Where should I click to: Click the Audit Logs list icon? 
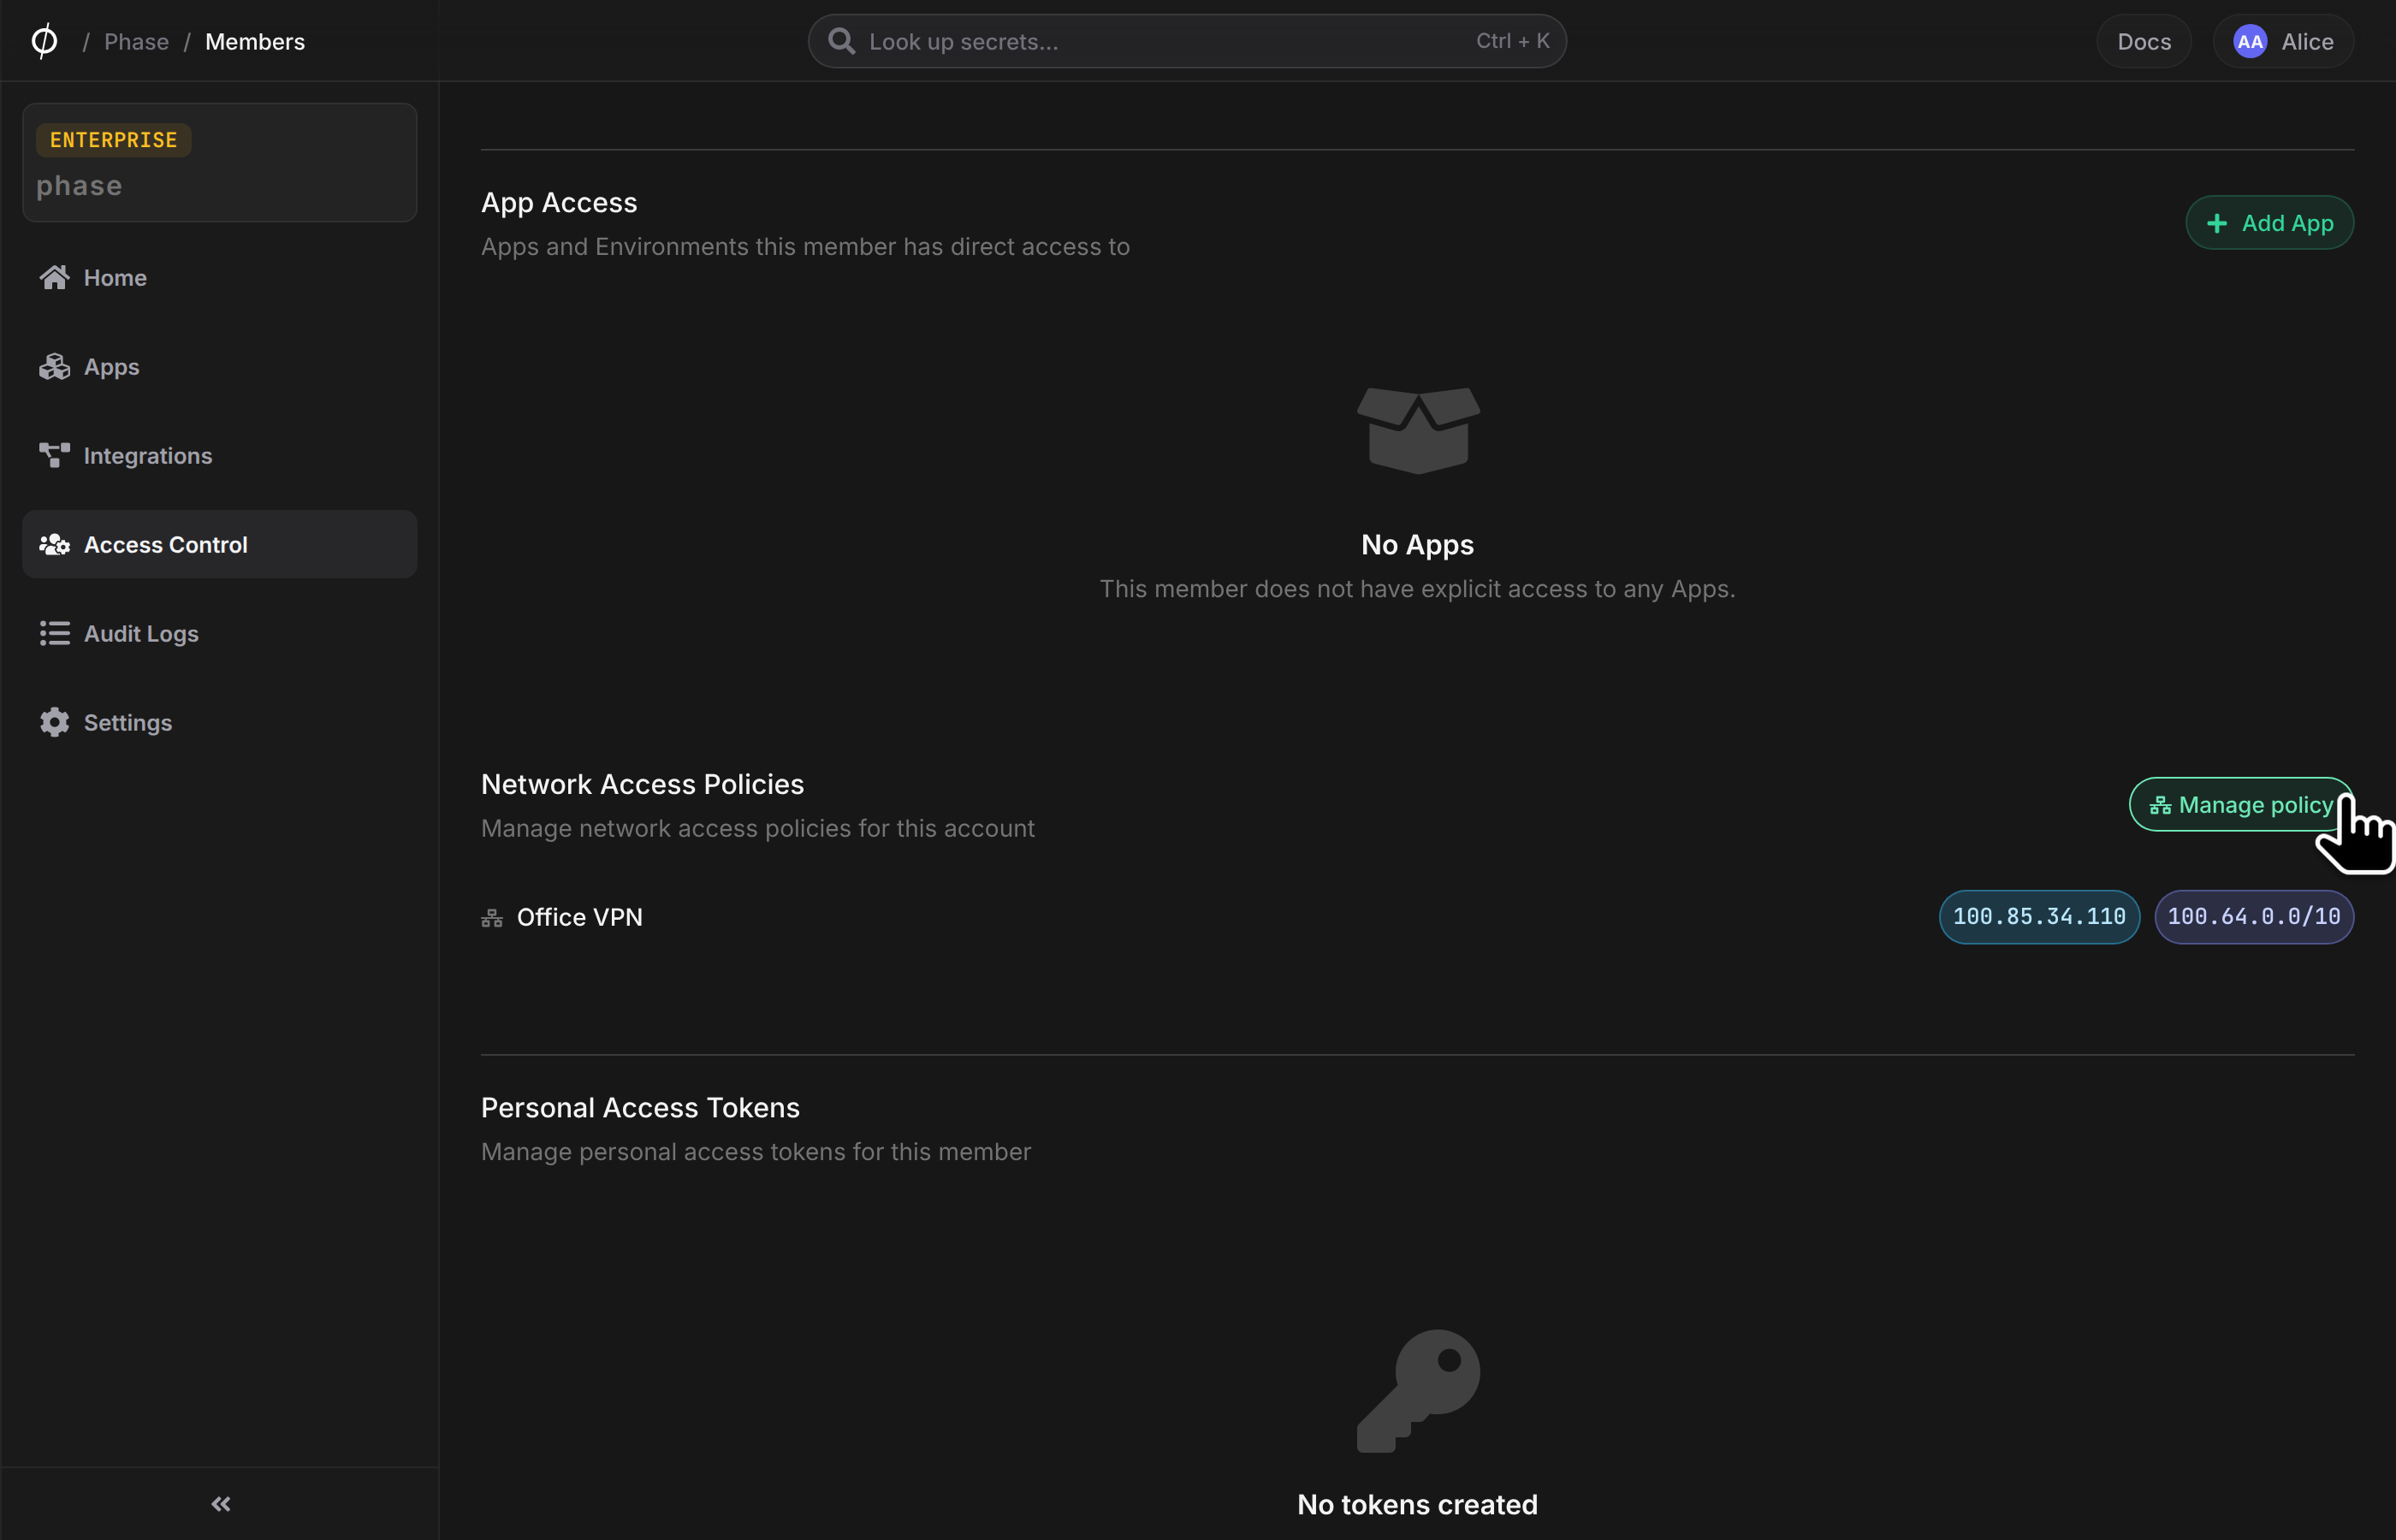pos(54,633)
